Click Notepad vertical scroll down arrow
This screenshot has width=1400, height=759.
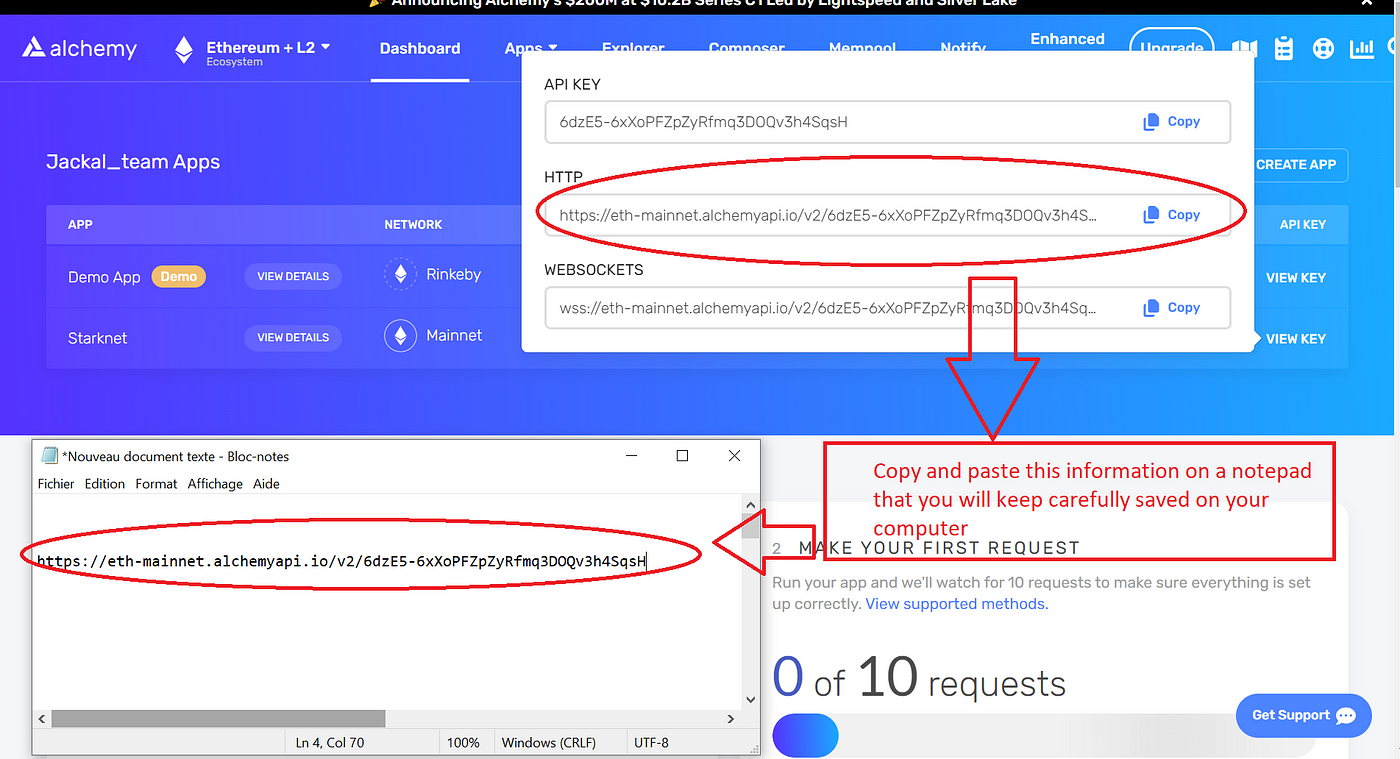tap(751, 700)
